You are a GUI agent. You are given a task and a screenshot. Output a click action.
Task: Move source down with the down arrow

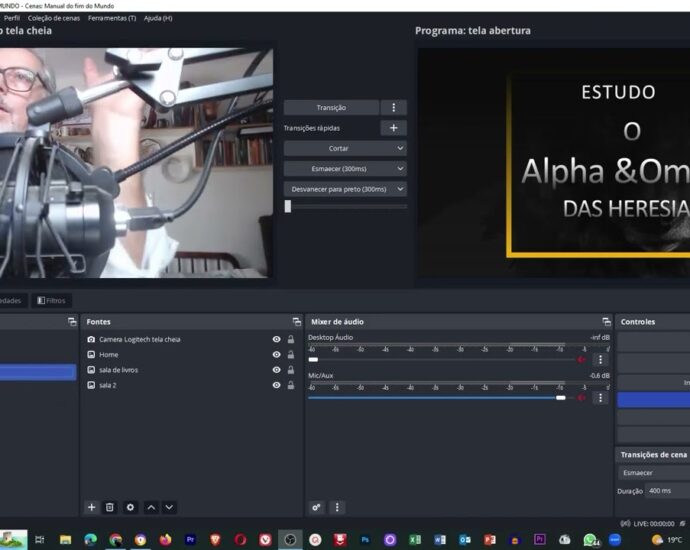click(169, 507)
